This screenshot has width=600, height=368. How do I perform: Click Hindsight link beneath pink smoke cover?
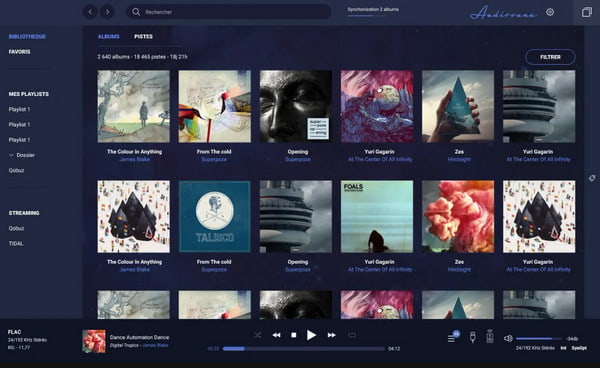point(459,269)
